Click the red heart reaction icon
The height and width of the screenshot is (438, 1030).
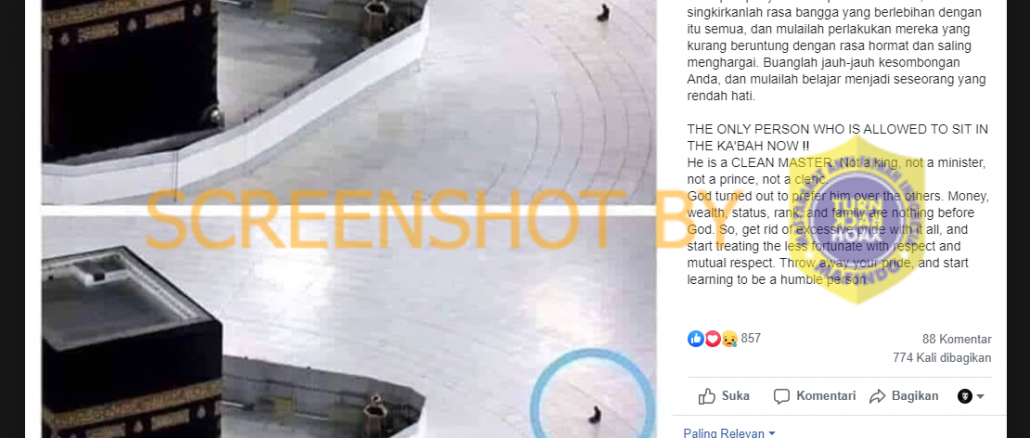tap(712, 339)
